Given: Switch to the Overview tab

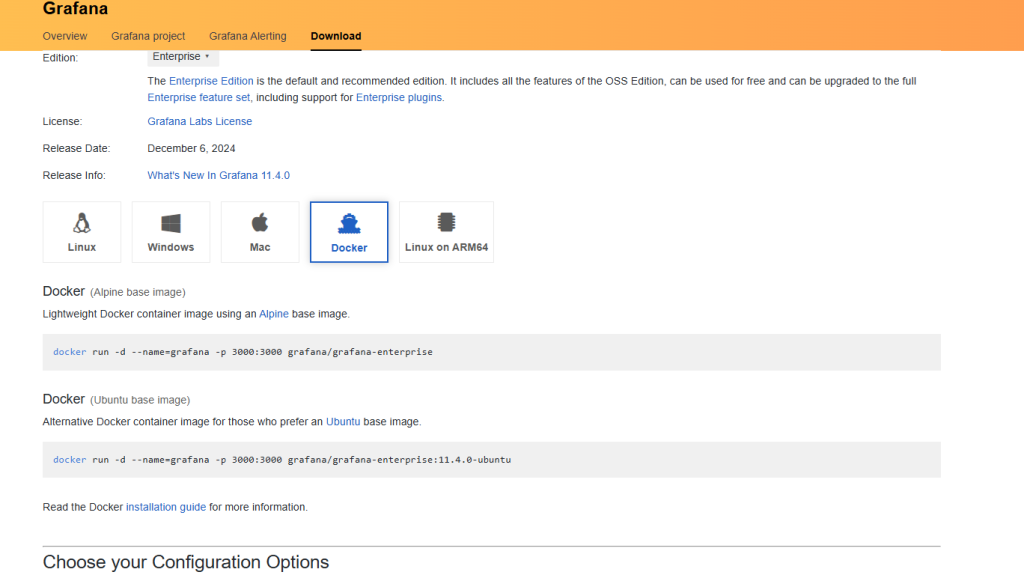Looking at the screenshot, I should click(x=65, y=36).
